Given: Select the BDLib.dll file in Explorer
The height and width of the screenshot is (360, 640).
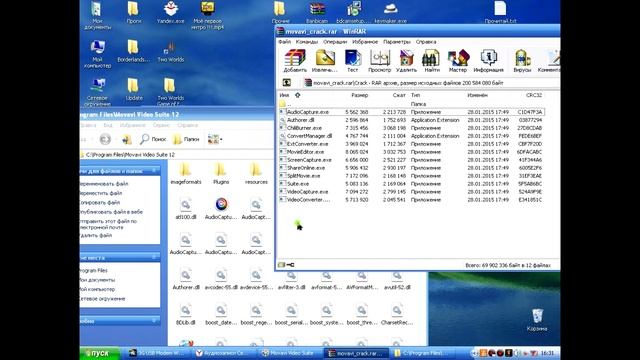Looking at the screenshot, I should point(186,313).
